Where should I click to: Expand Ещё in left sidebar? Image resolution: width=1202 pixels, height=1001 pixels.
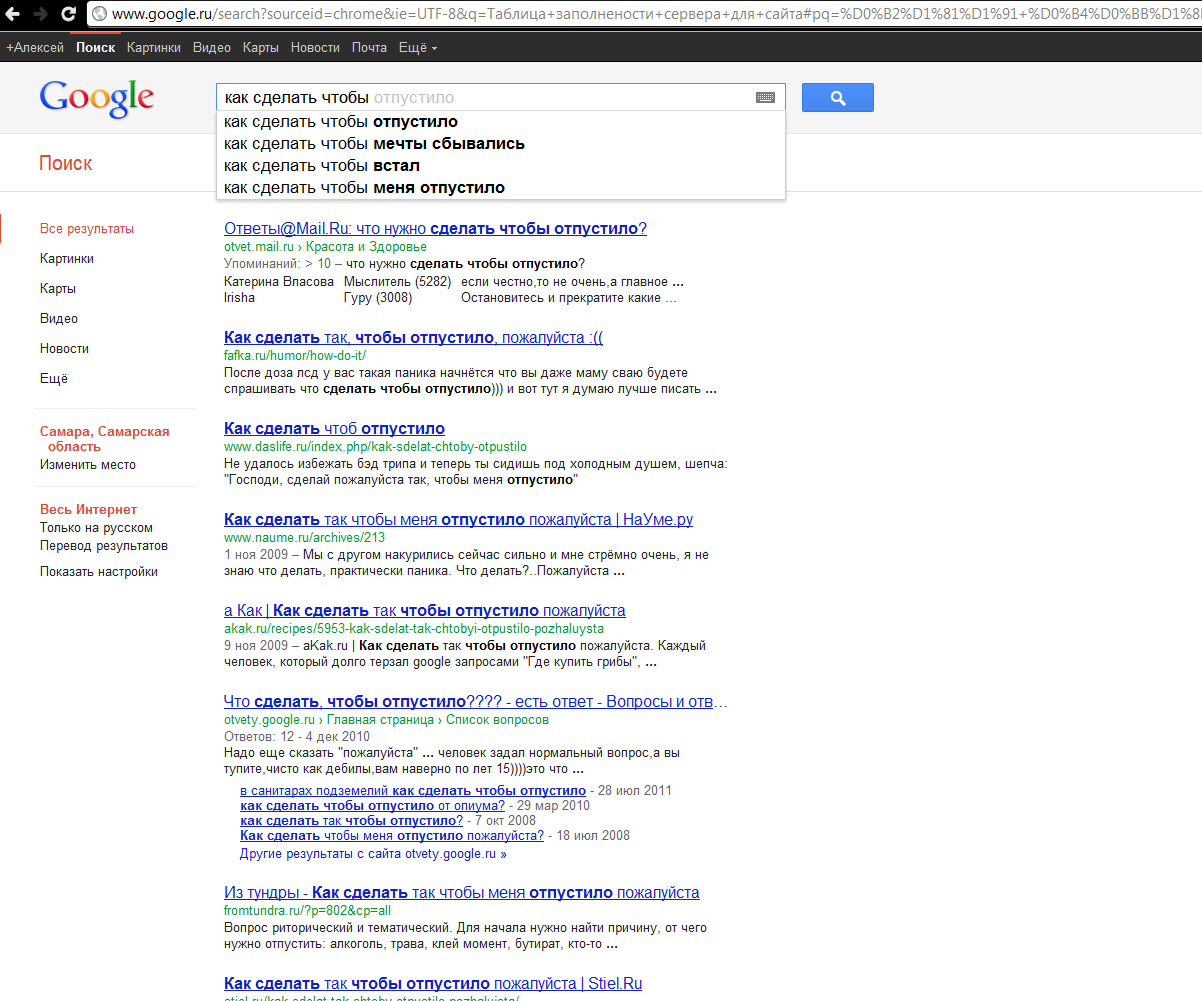point(54,379)
